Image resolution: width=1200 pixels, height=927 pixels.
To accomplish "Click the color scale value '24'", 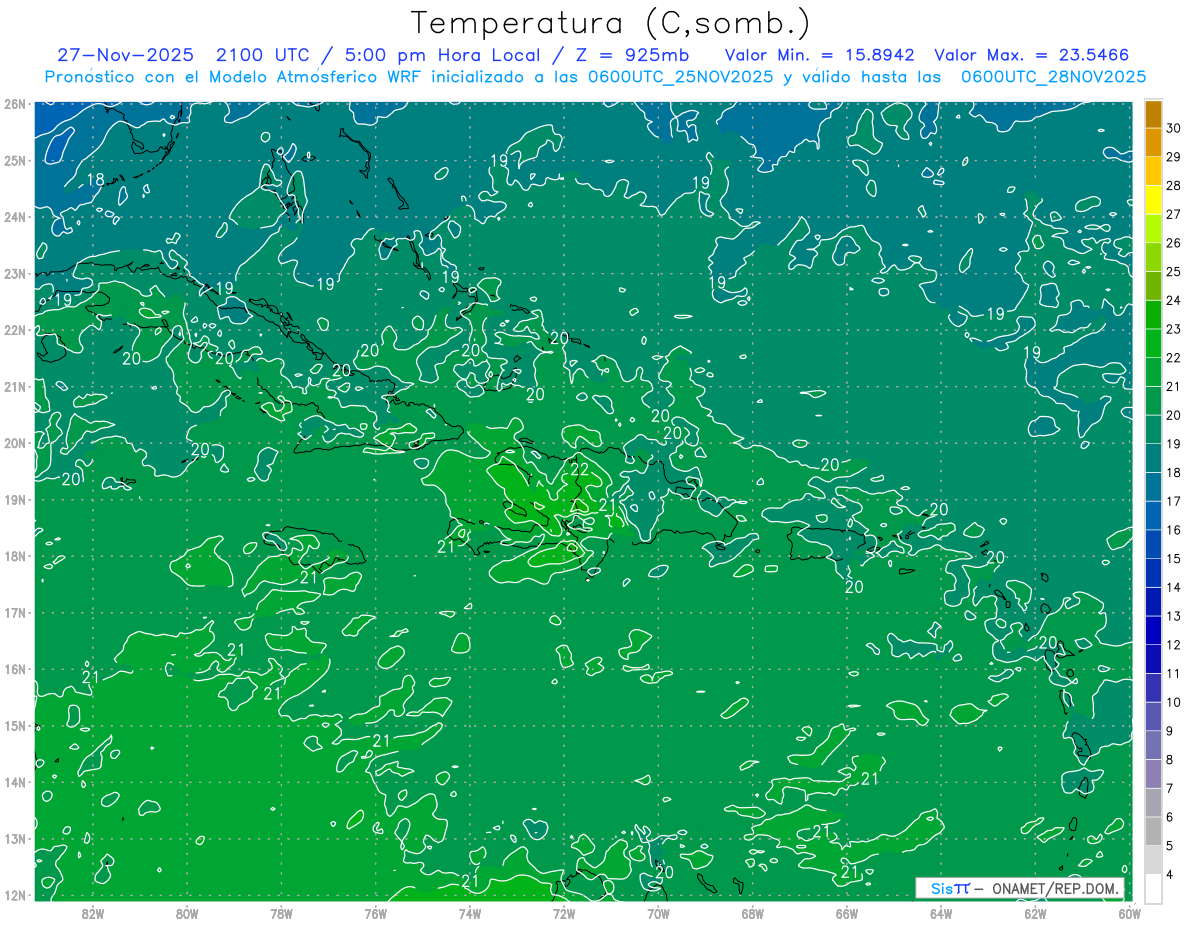I will coord(1174,300).
